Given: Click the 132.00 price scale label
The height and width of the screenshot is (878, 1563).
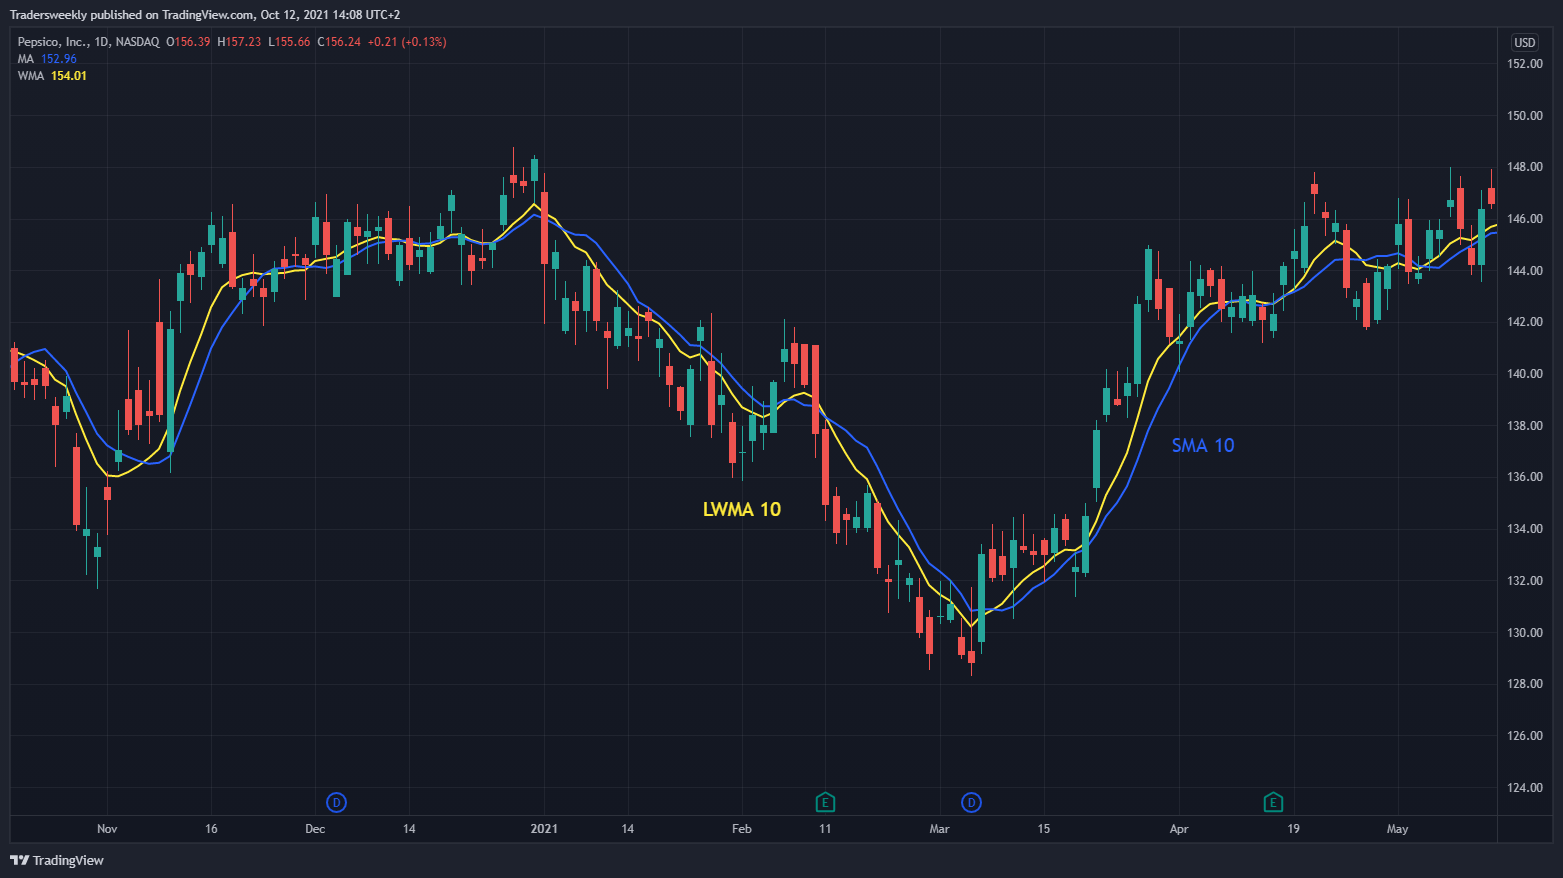Looking at the screenshot, I should [1525, 581].
